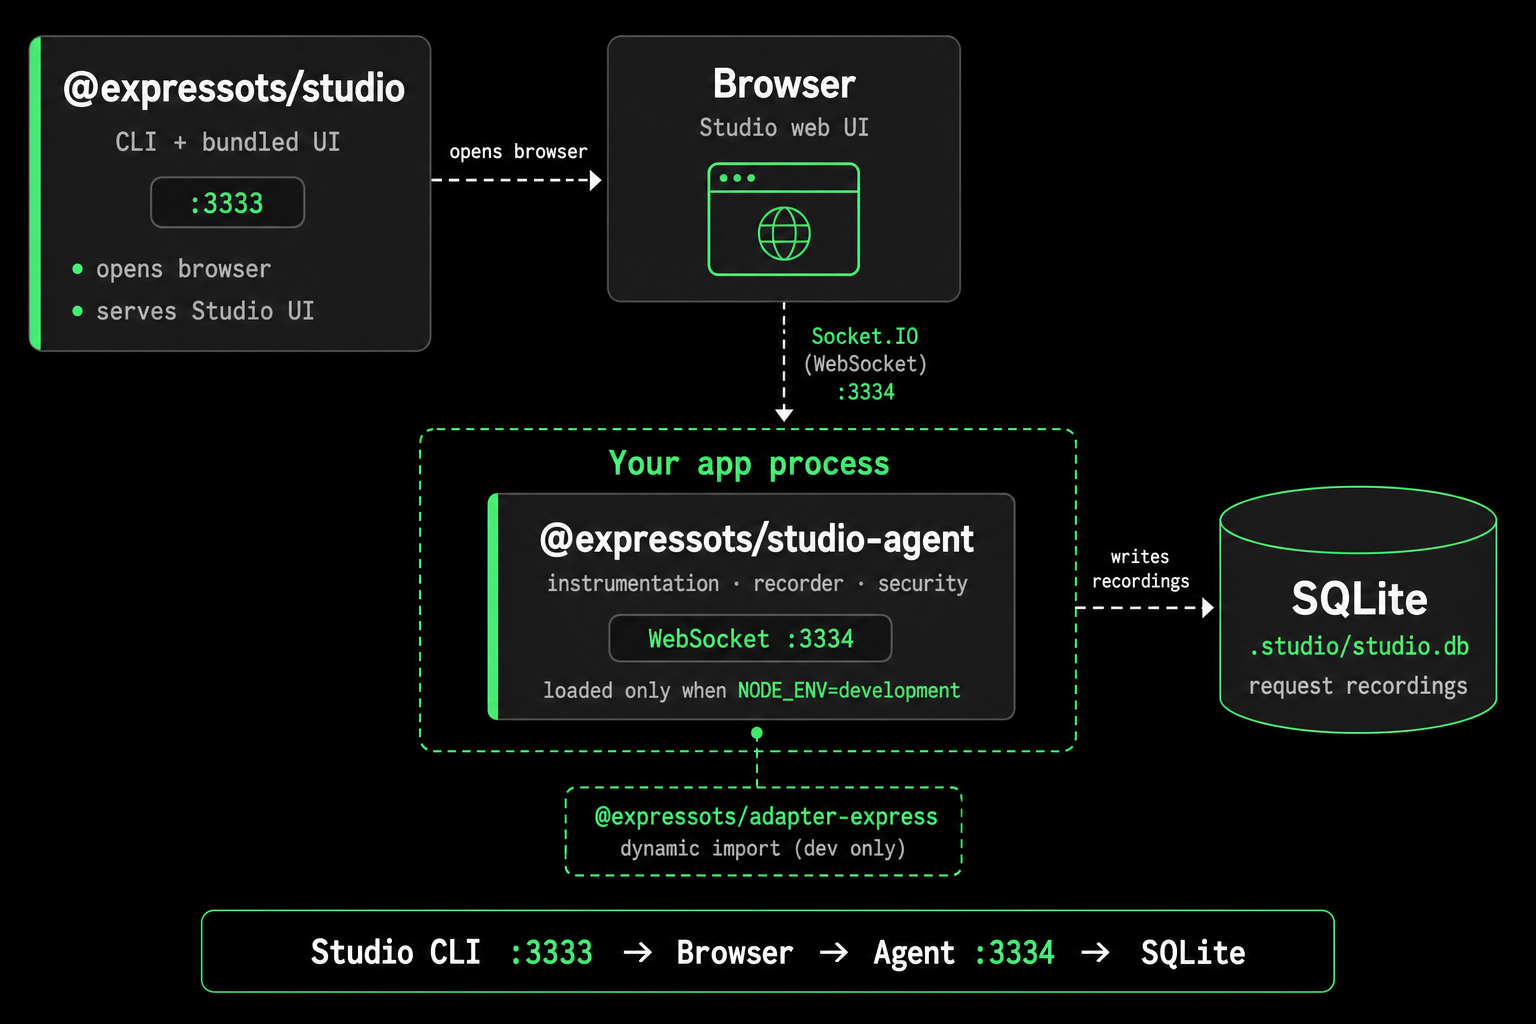Click the NODE_ENV=development text

849,690
